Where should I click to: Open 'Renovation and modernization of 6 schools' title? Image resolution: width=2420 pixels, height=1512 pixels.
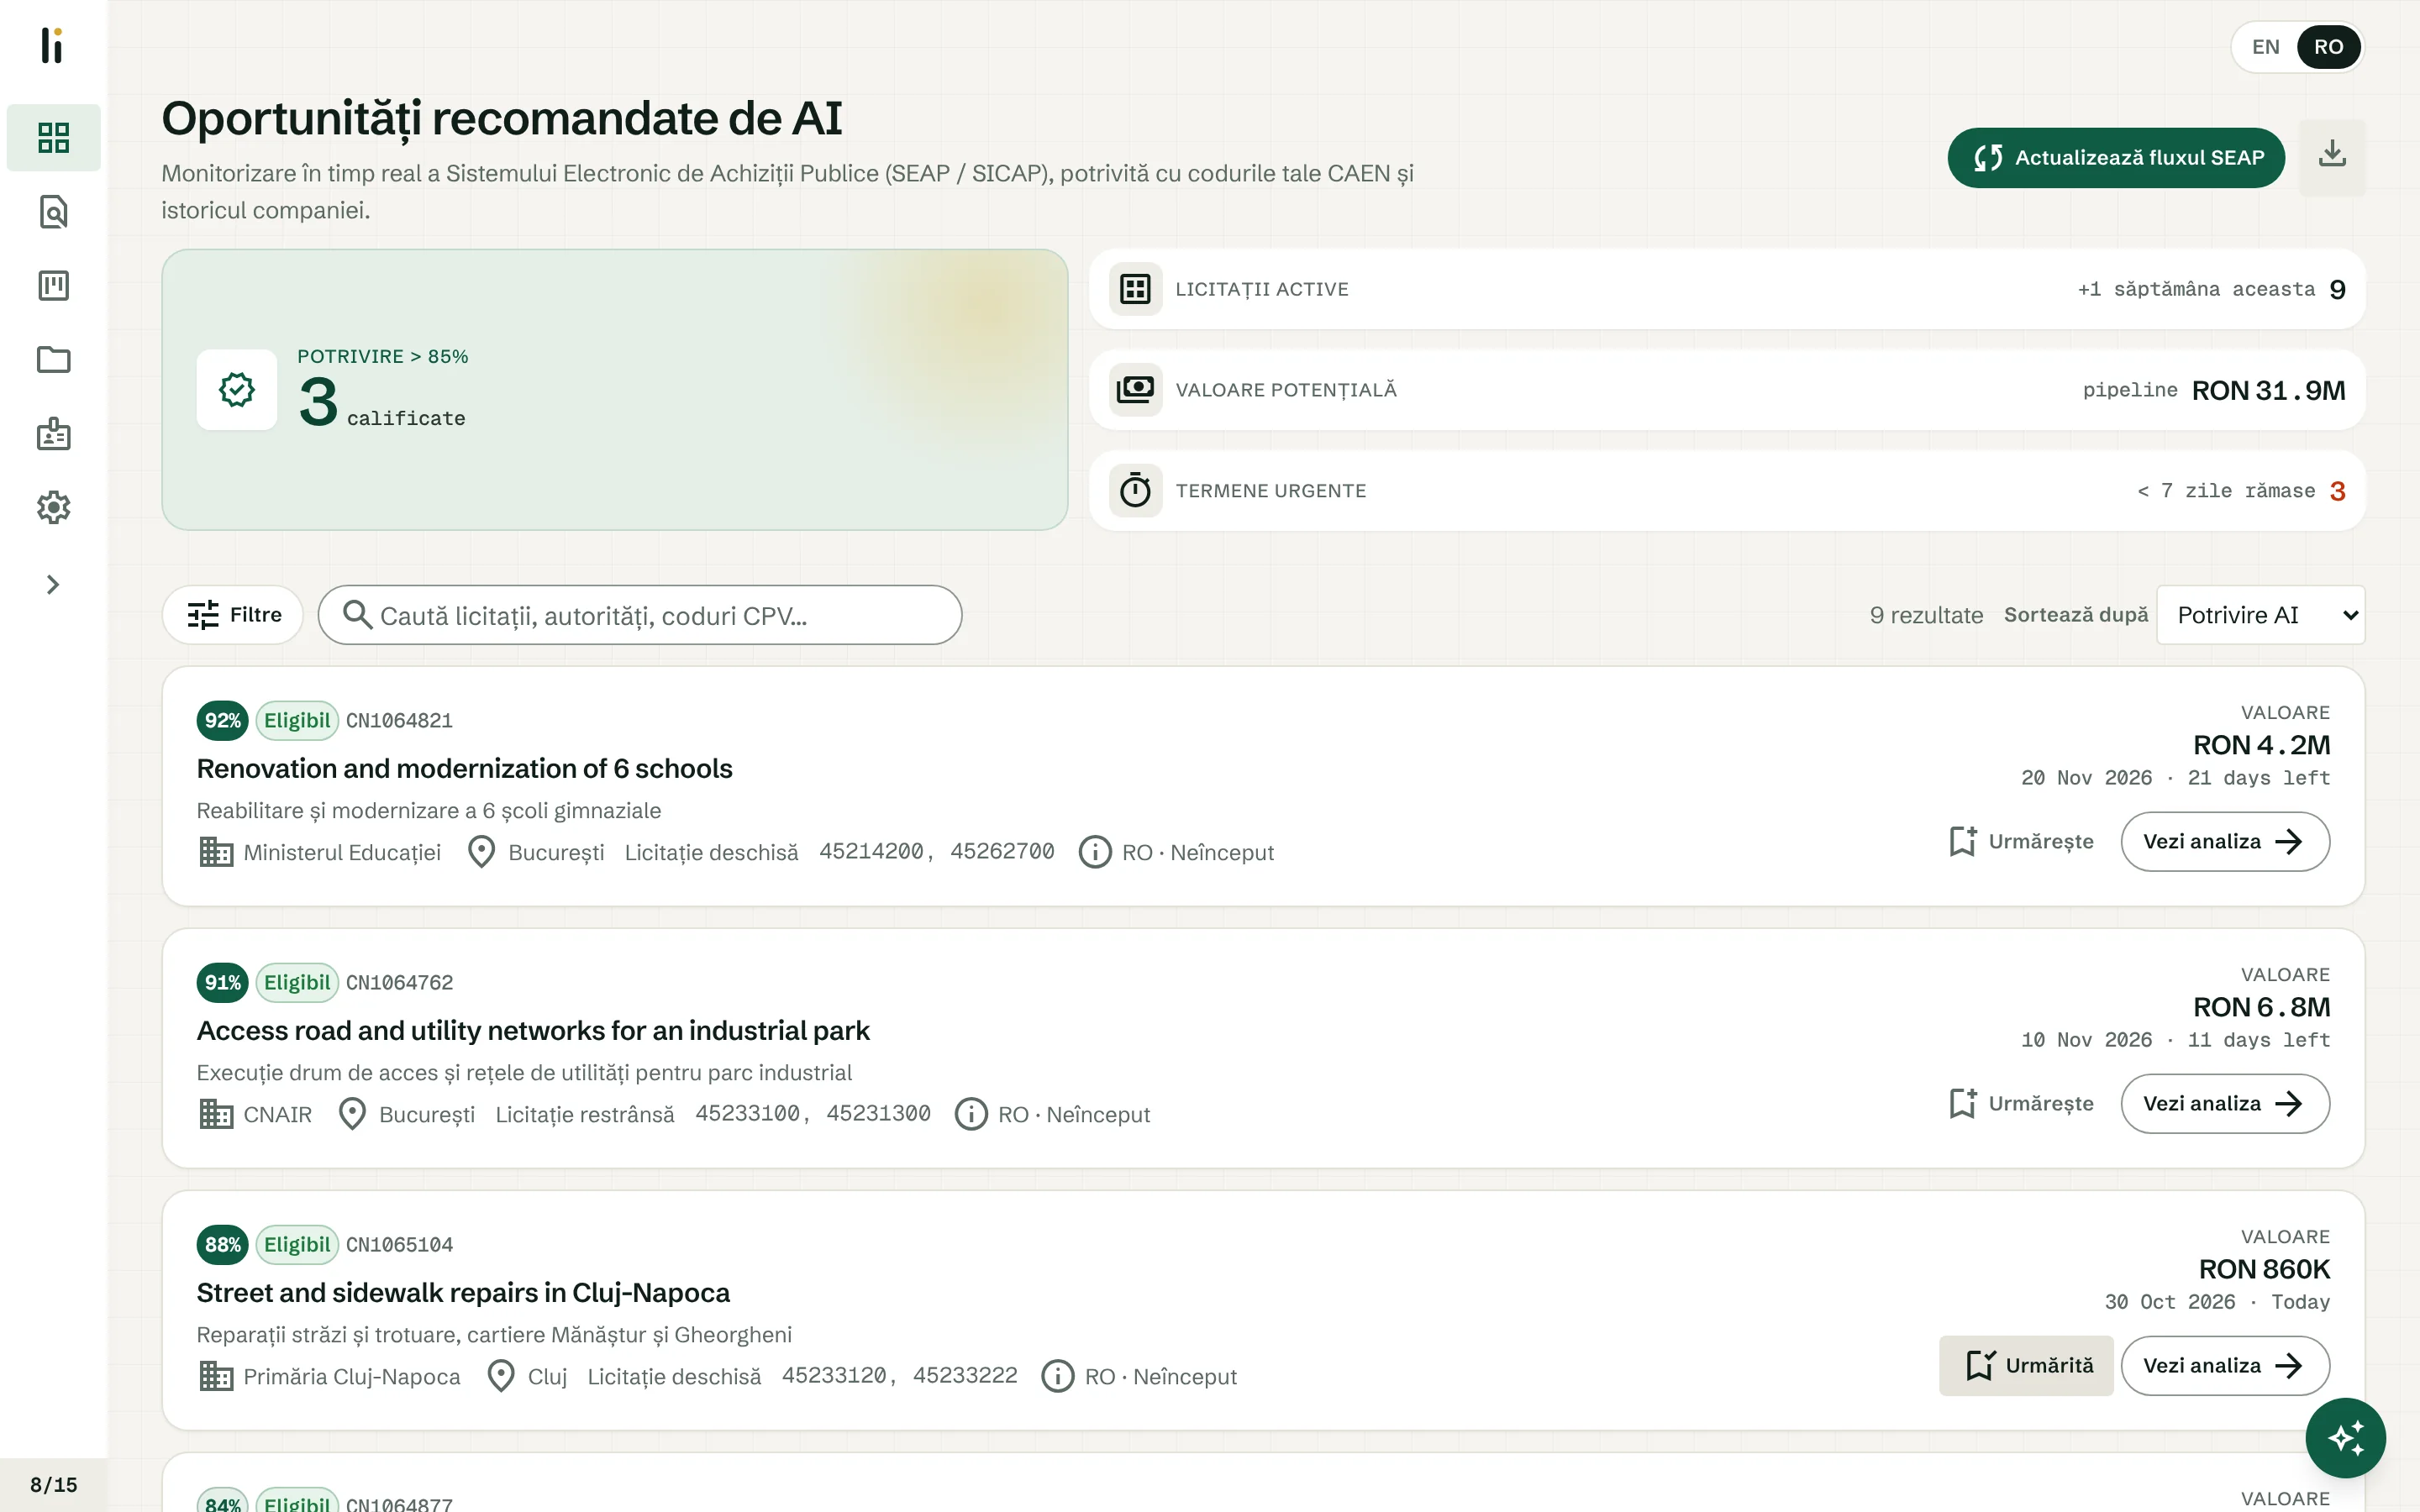tap(464, 768)
